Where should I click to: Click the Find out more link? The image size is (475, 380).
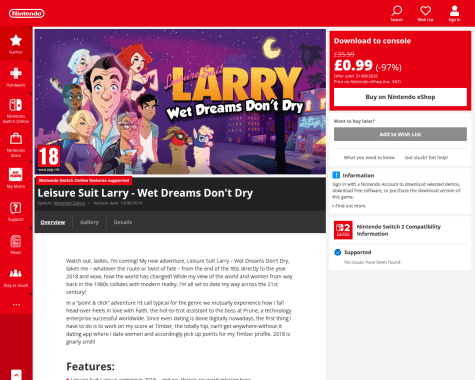[x=349, y=206]
